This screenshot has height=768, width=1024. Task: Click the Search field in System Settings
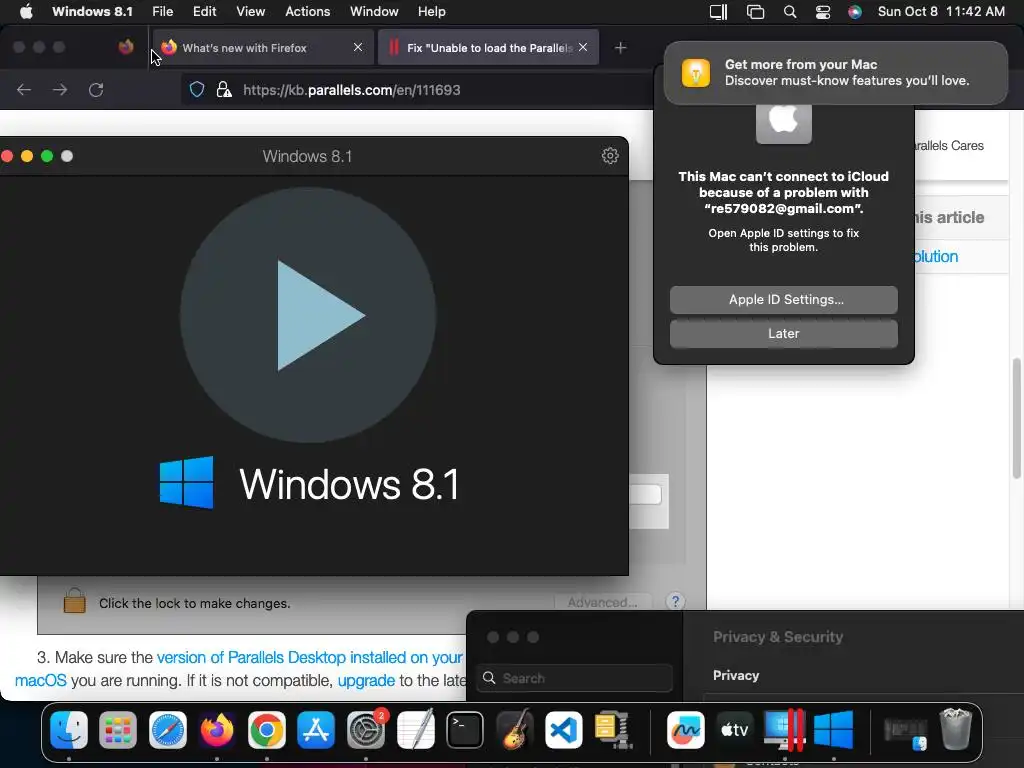click(575, 678)
